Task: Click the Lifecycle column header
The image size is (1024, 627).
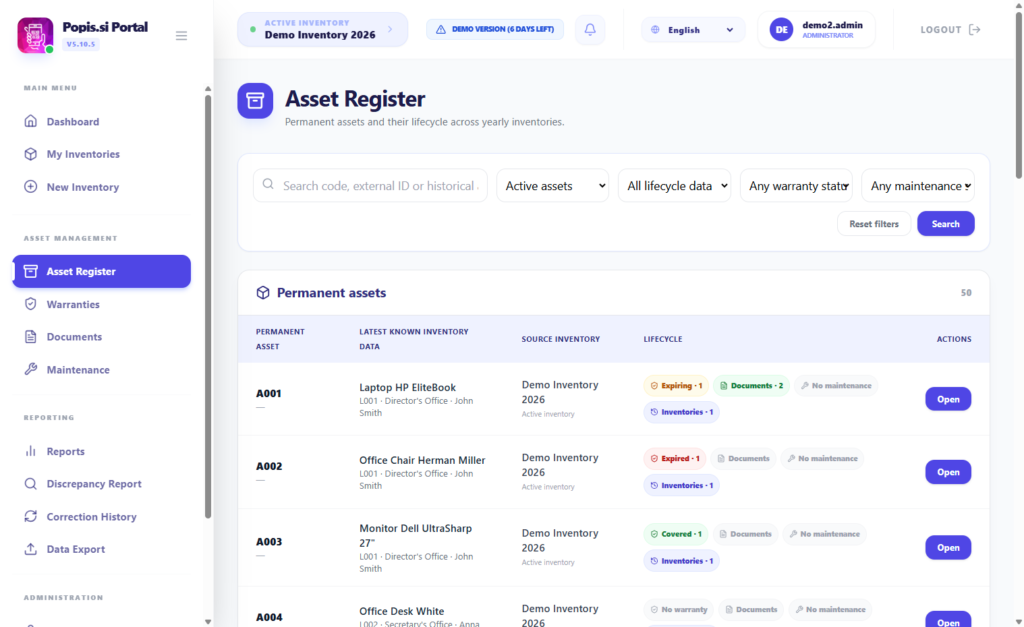Action: click(663, 339)
